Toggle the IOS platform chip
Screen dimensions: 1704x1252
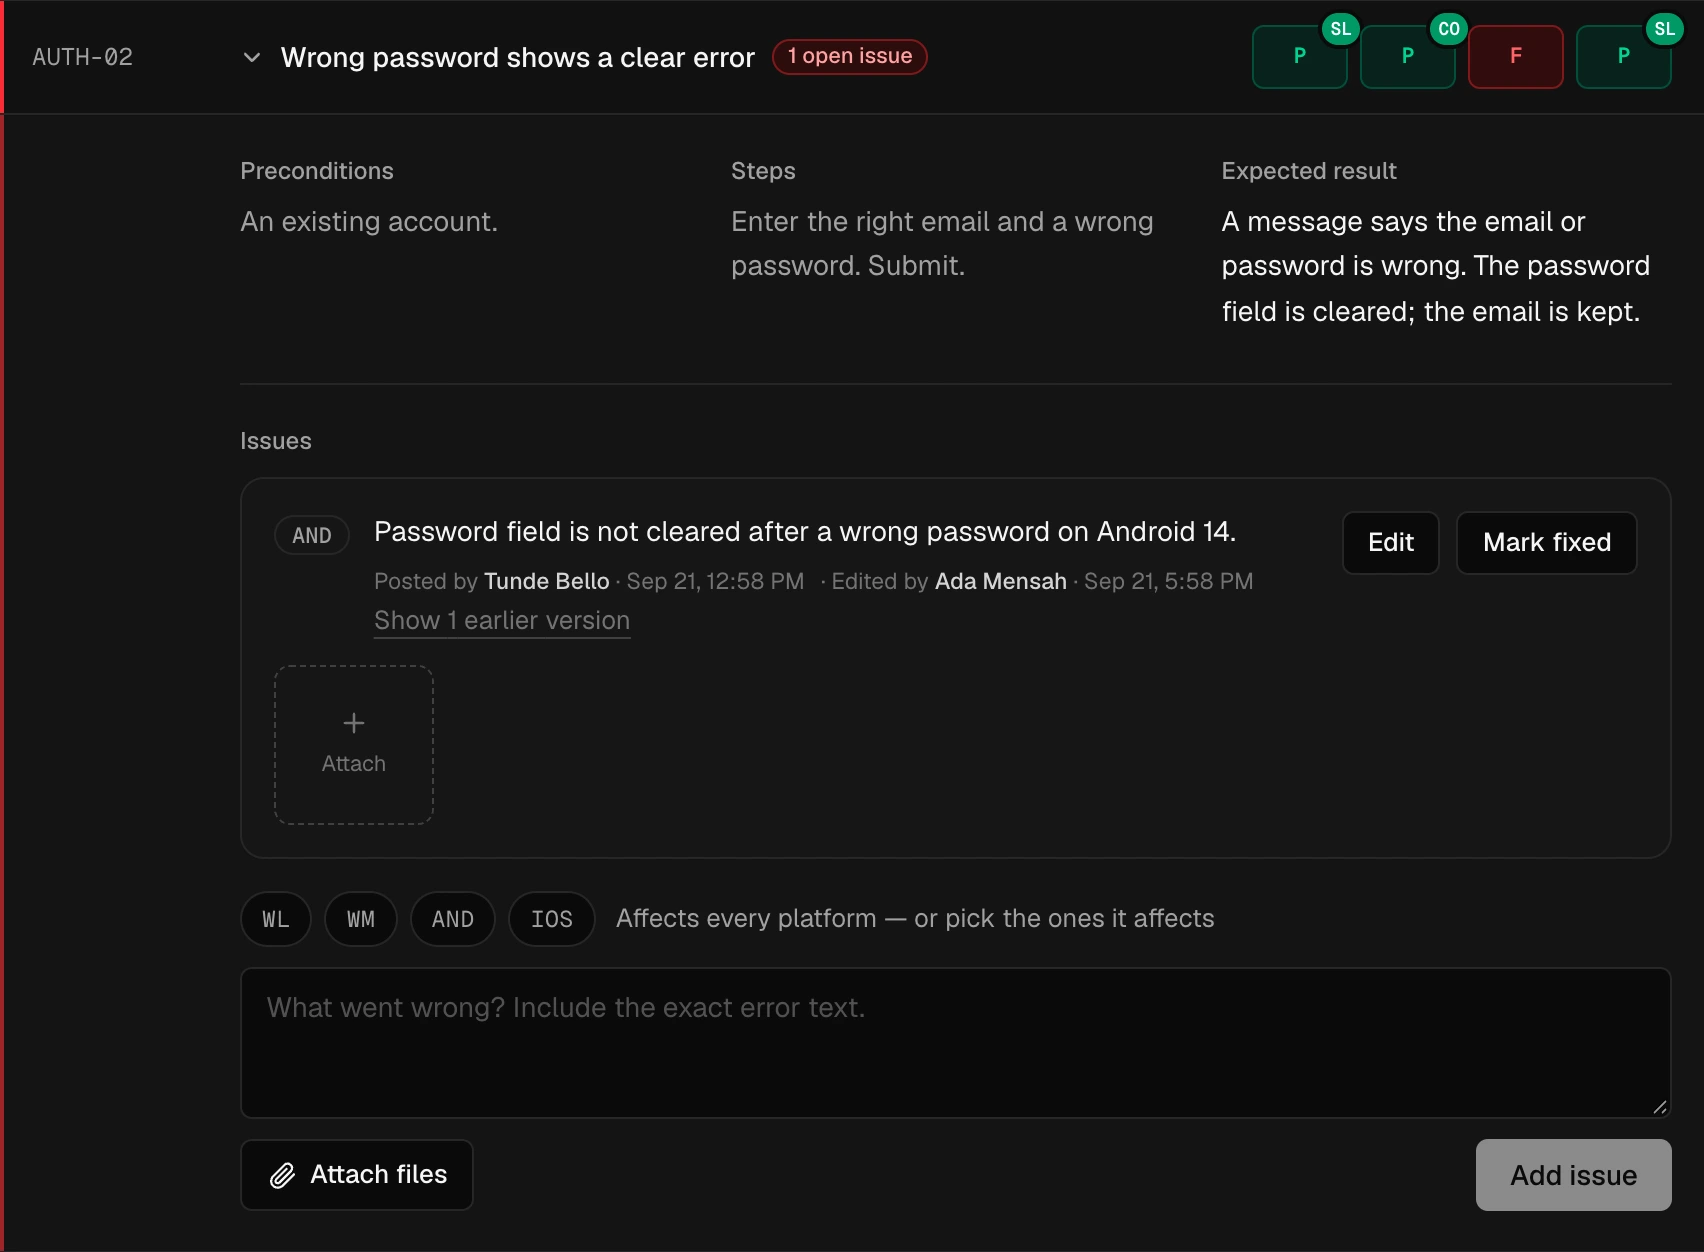click(552, 919)
